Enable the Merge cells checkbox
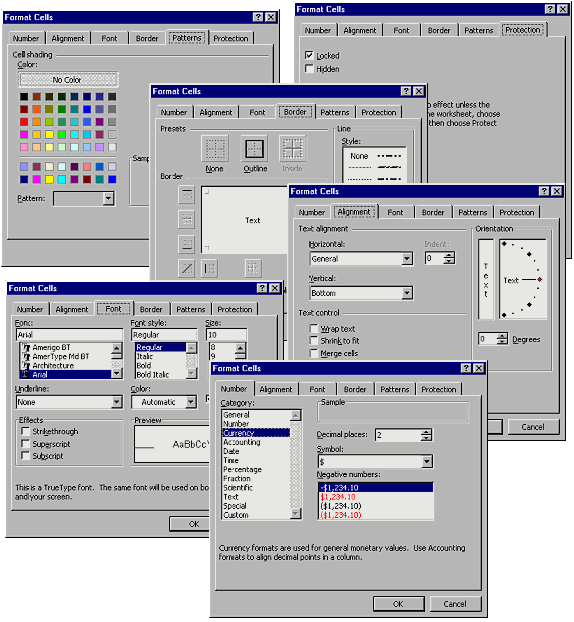Screen dimensions: 574x622 point(314,353)
